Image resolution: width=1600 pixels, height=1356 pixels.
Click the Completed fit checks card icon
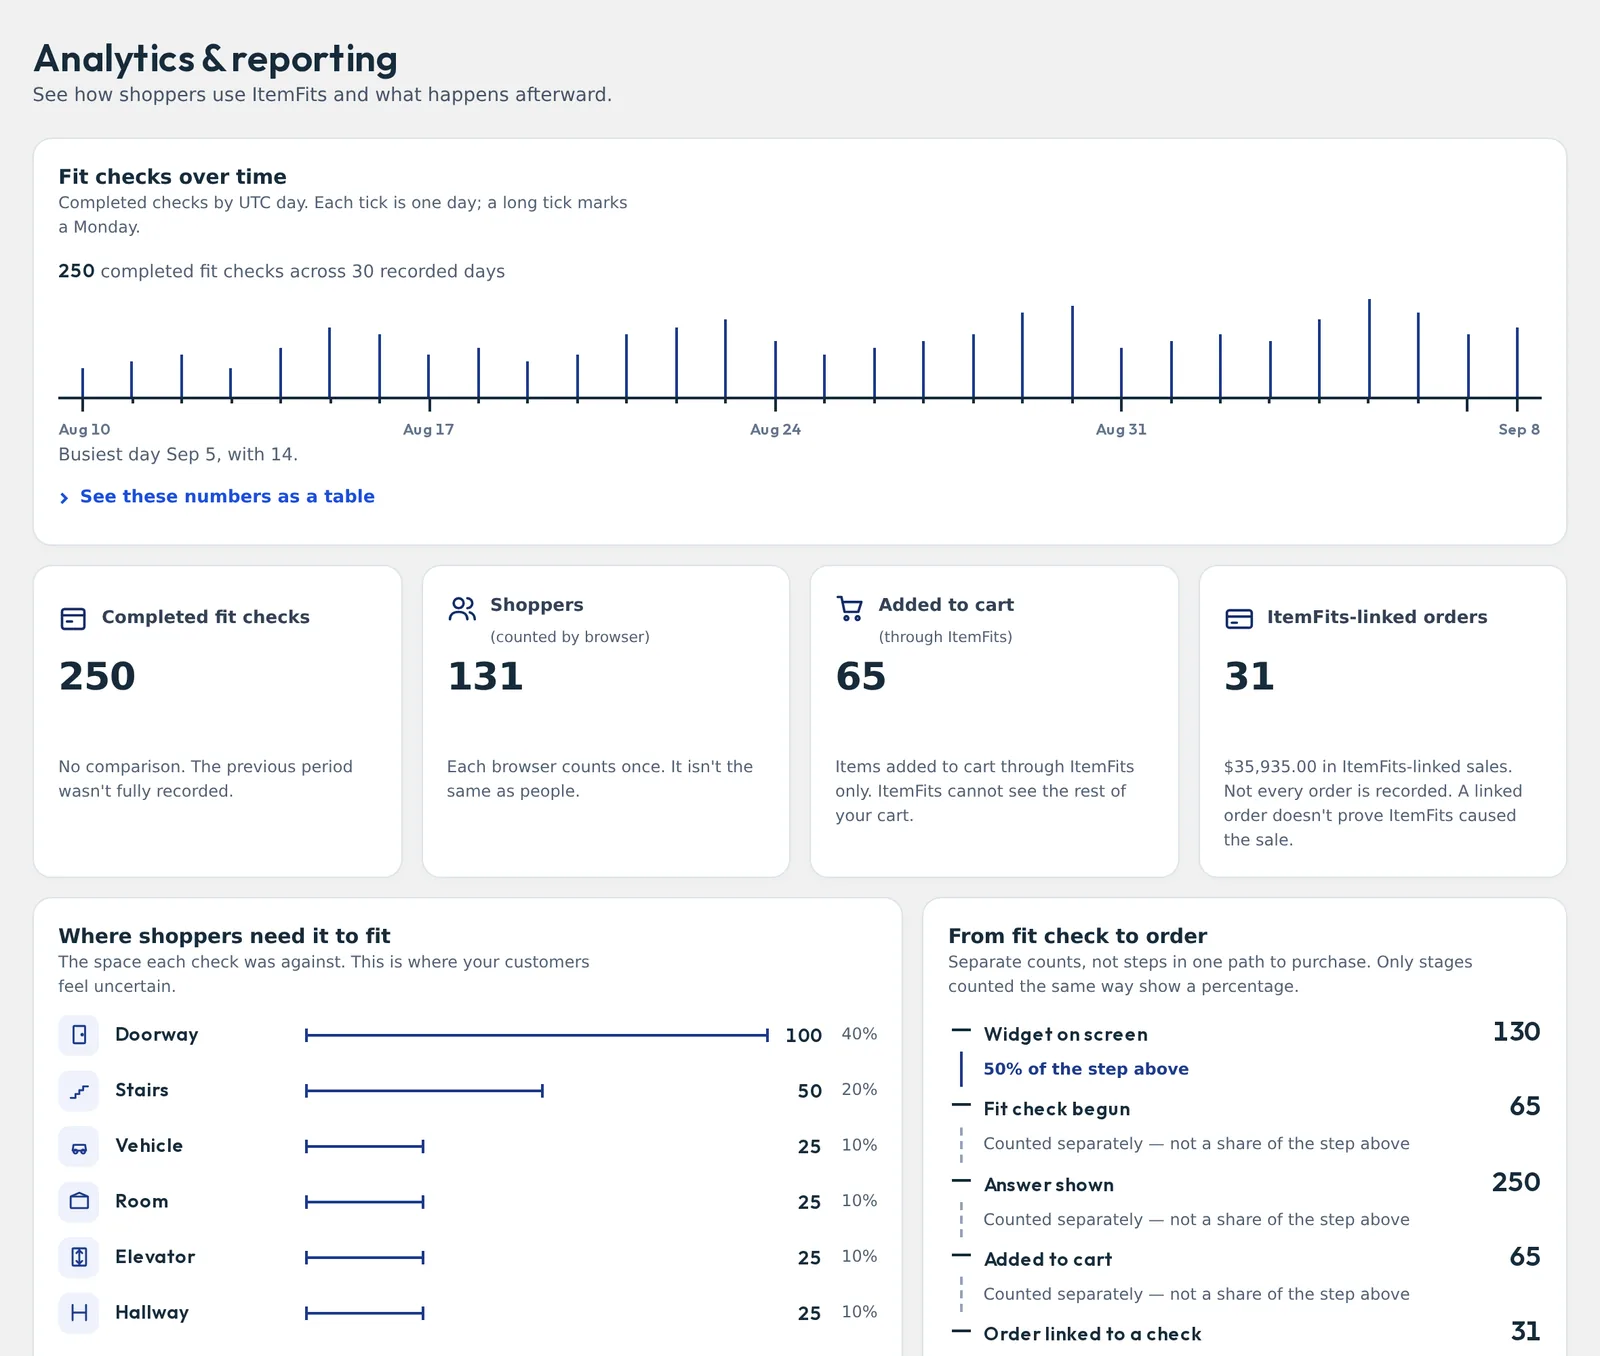point(73,619)
